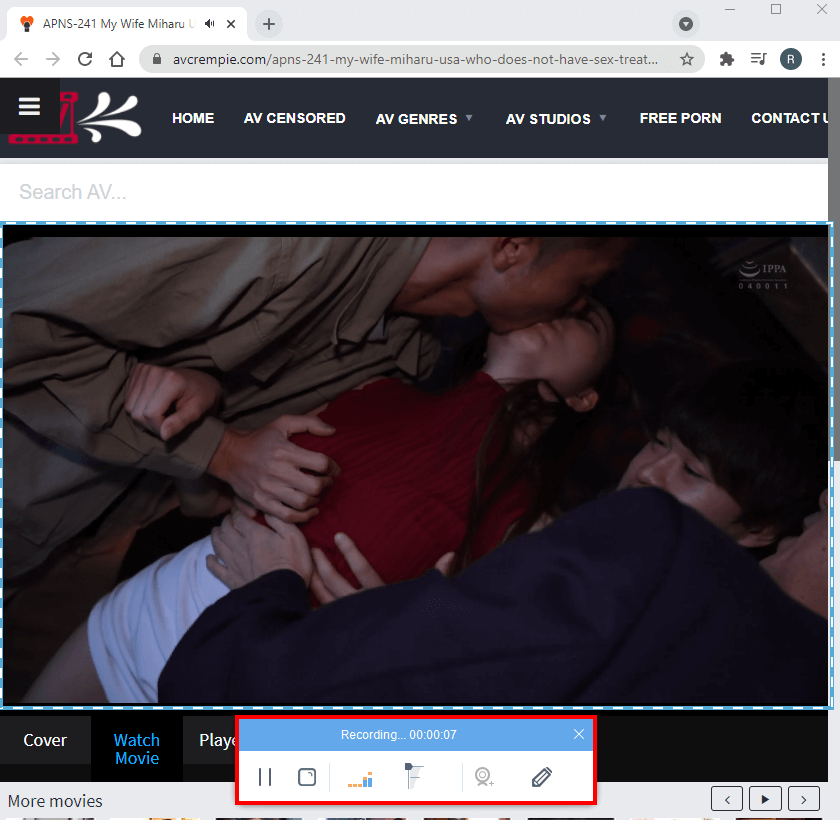Go back to the previous page
The image size is (840, 820).
point(21,59)
